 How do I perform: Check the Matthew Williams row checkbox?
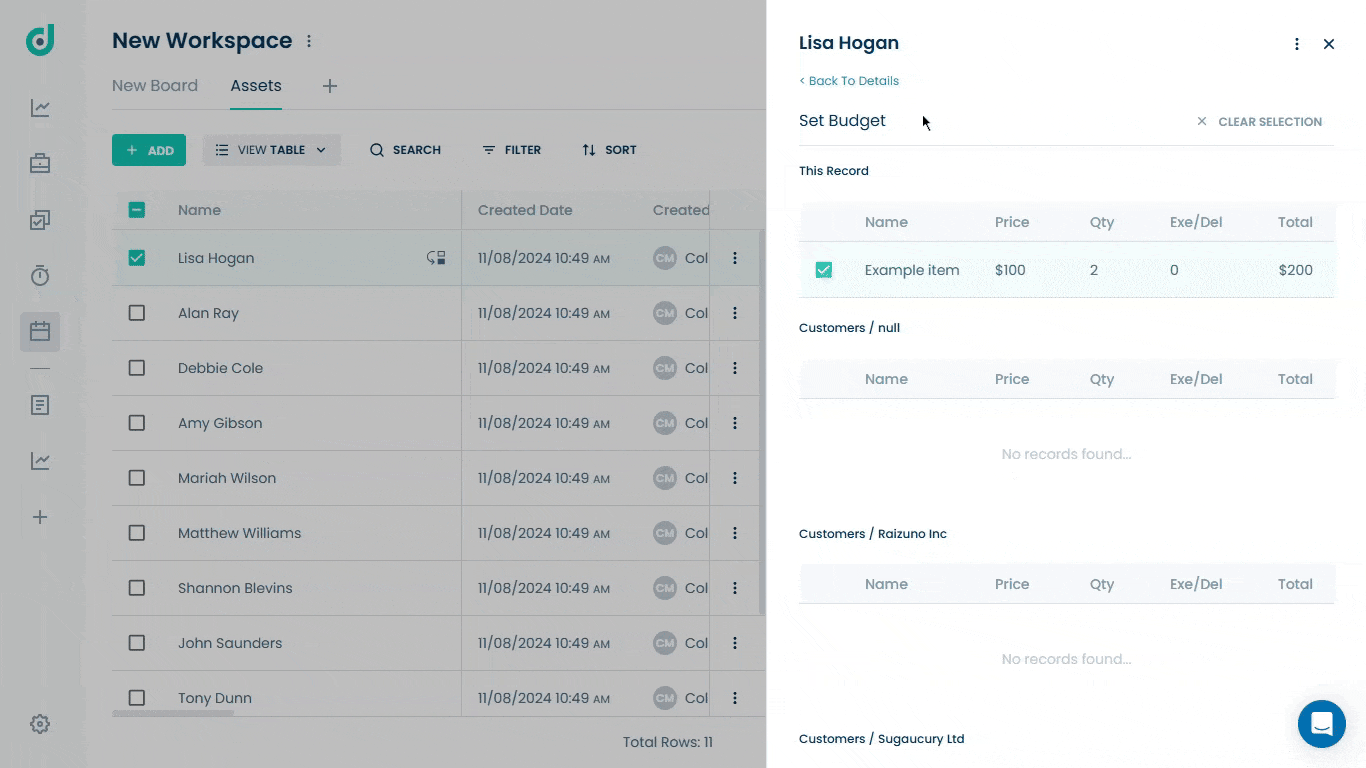(x=137, y=533)
